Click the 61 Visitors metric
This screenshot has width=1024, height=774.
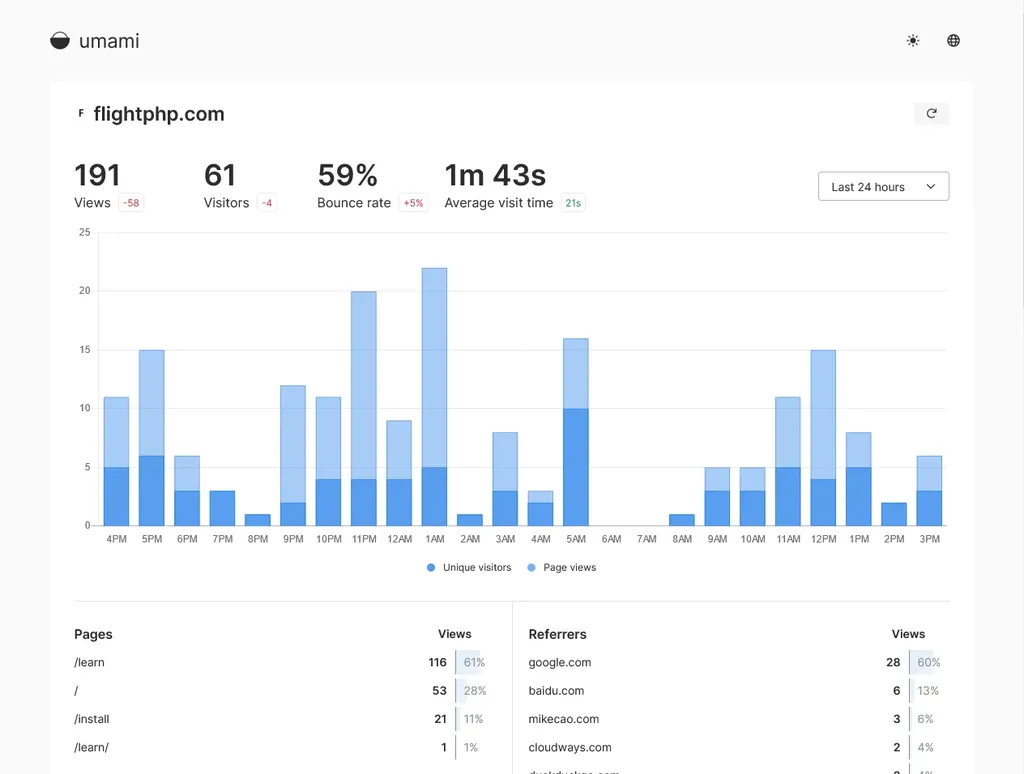219,175
